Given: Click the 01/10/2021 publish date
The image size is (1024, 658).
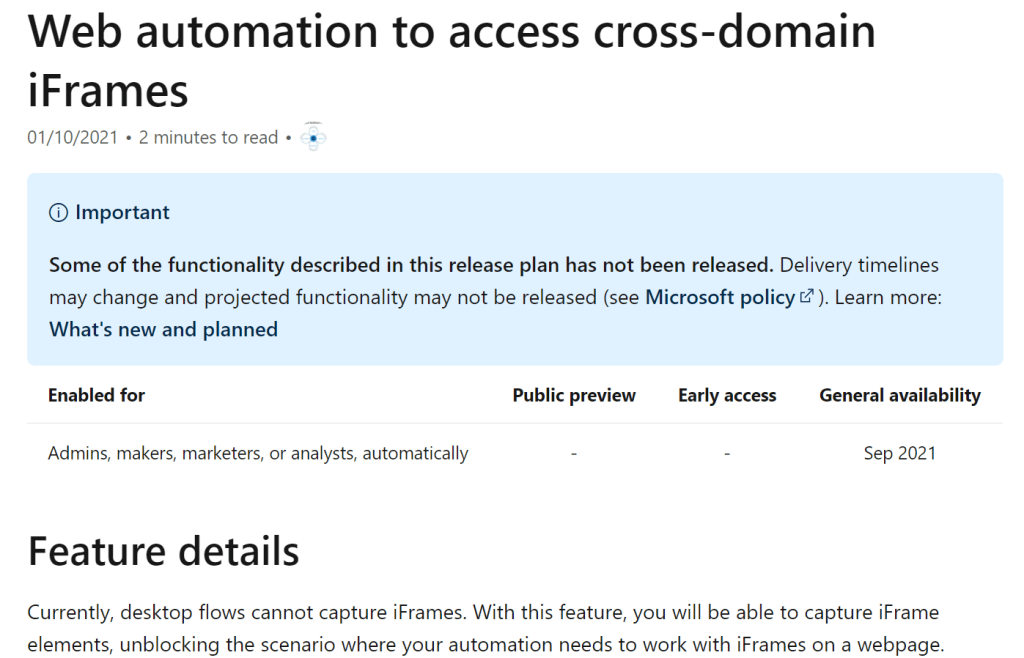Looking at the screenshot, I should (x=72, y=138).
